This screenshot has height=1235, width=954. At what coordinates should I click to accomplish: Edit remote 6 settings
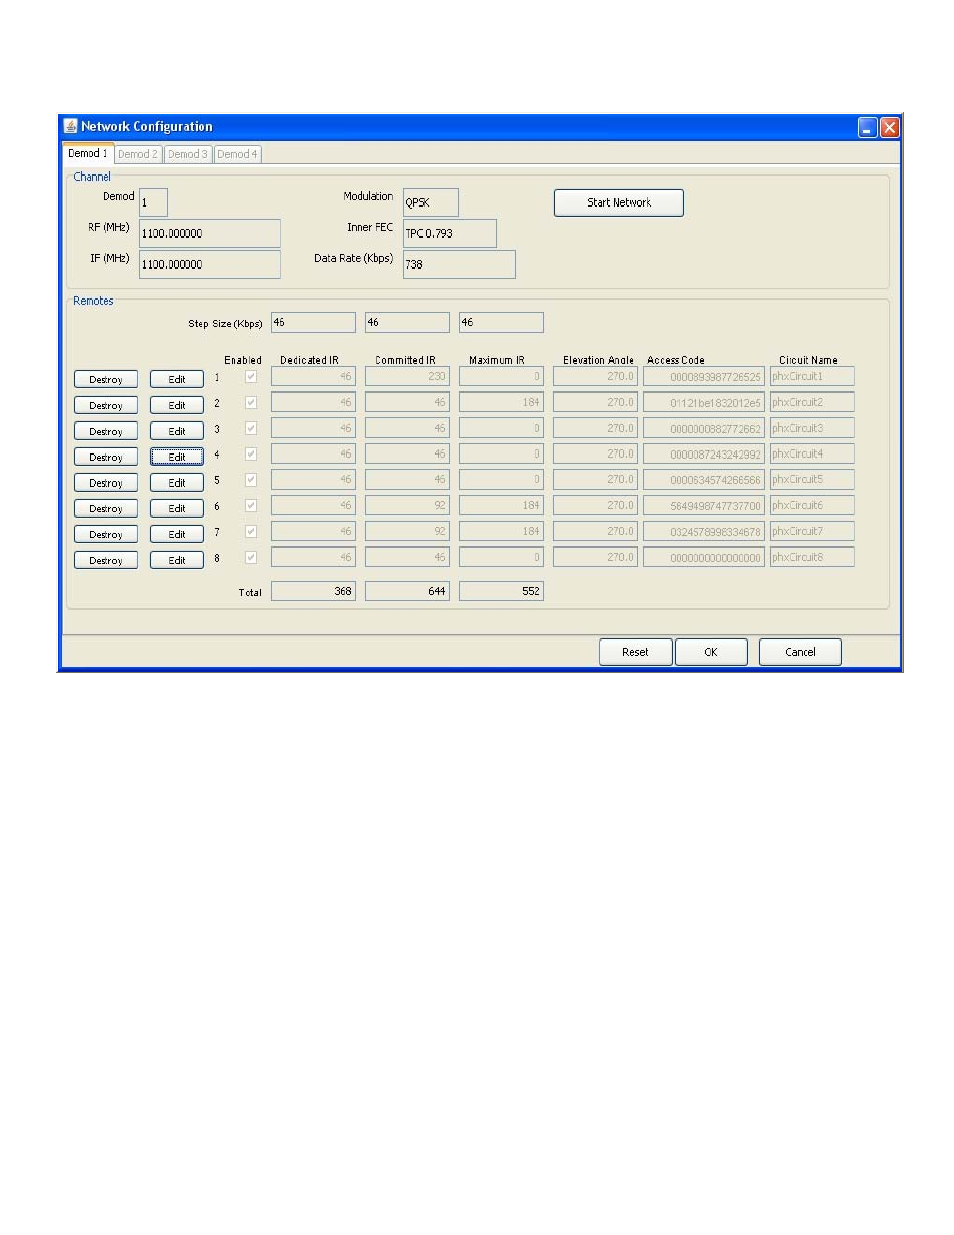click(177, 509)
